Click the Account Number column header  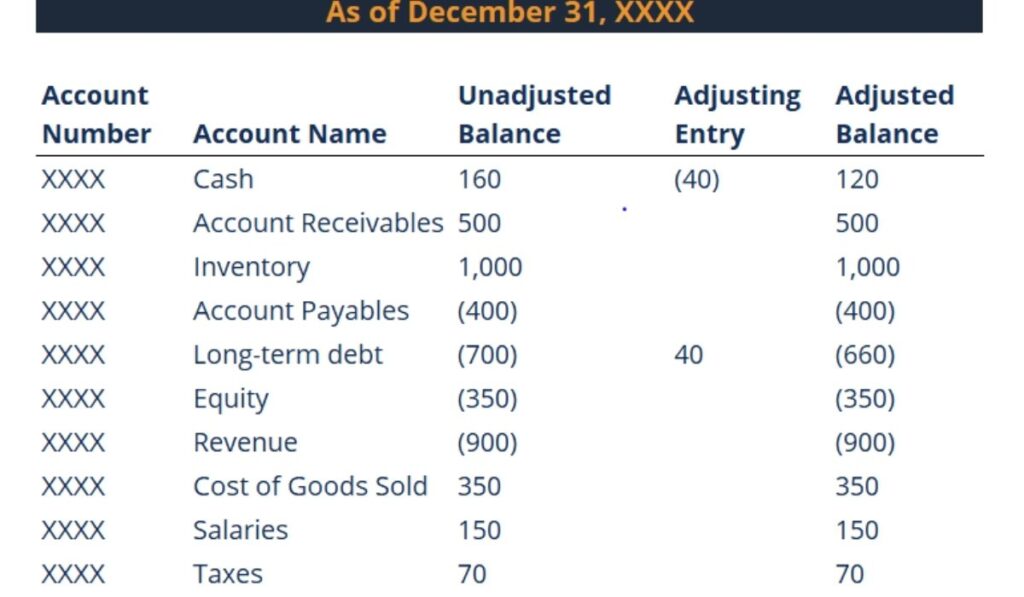click(96, 115)
